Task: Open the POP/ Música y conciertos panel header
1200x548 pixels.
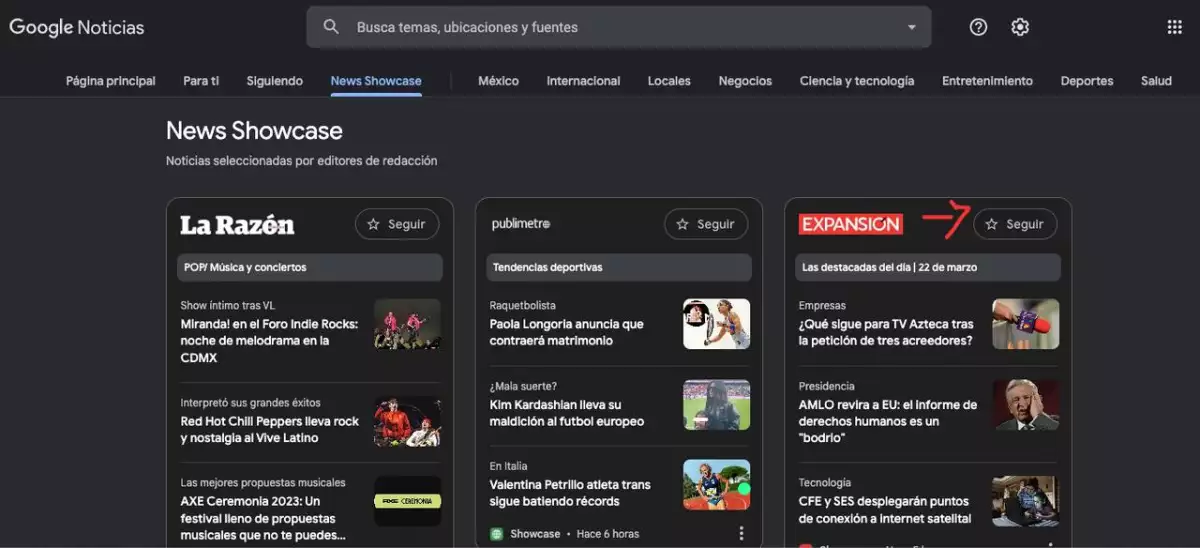Action: click(309, 267)
